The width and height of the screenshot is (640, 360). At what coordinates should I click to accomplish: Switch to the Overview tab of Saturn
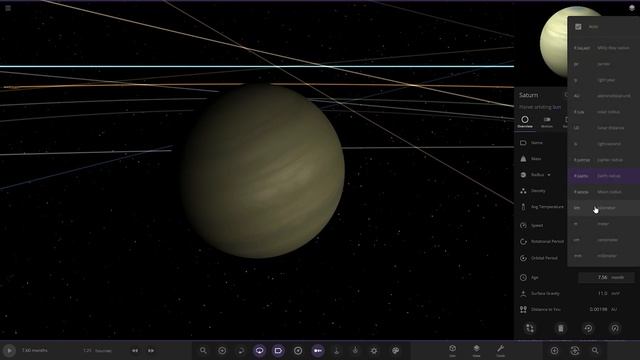(525, 122)
